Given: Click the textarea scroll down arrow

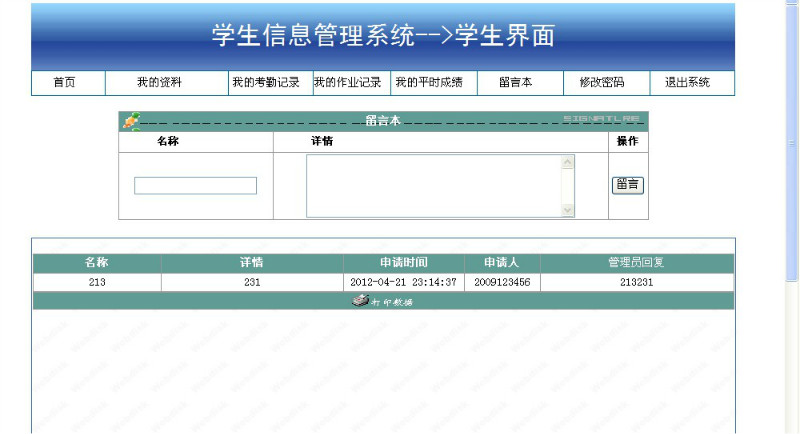Looking at the screenshot, I should [567, 210].
